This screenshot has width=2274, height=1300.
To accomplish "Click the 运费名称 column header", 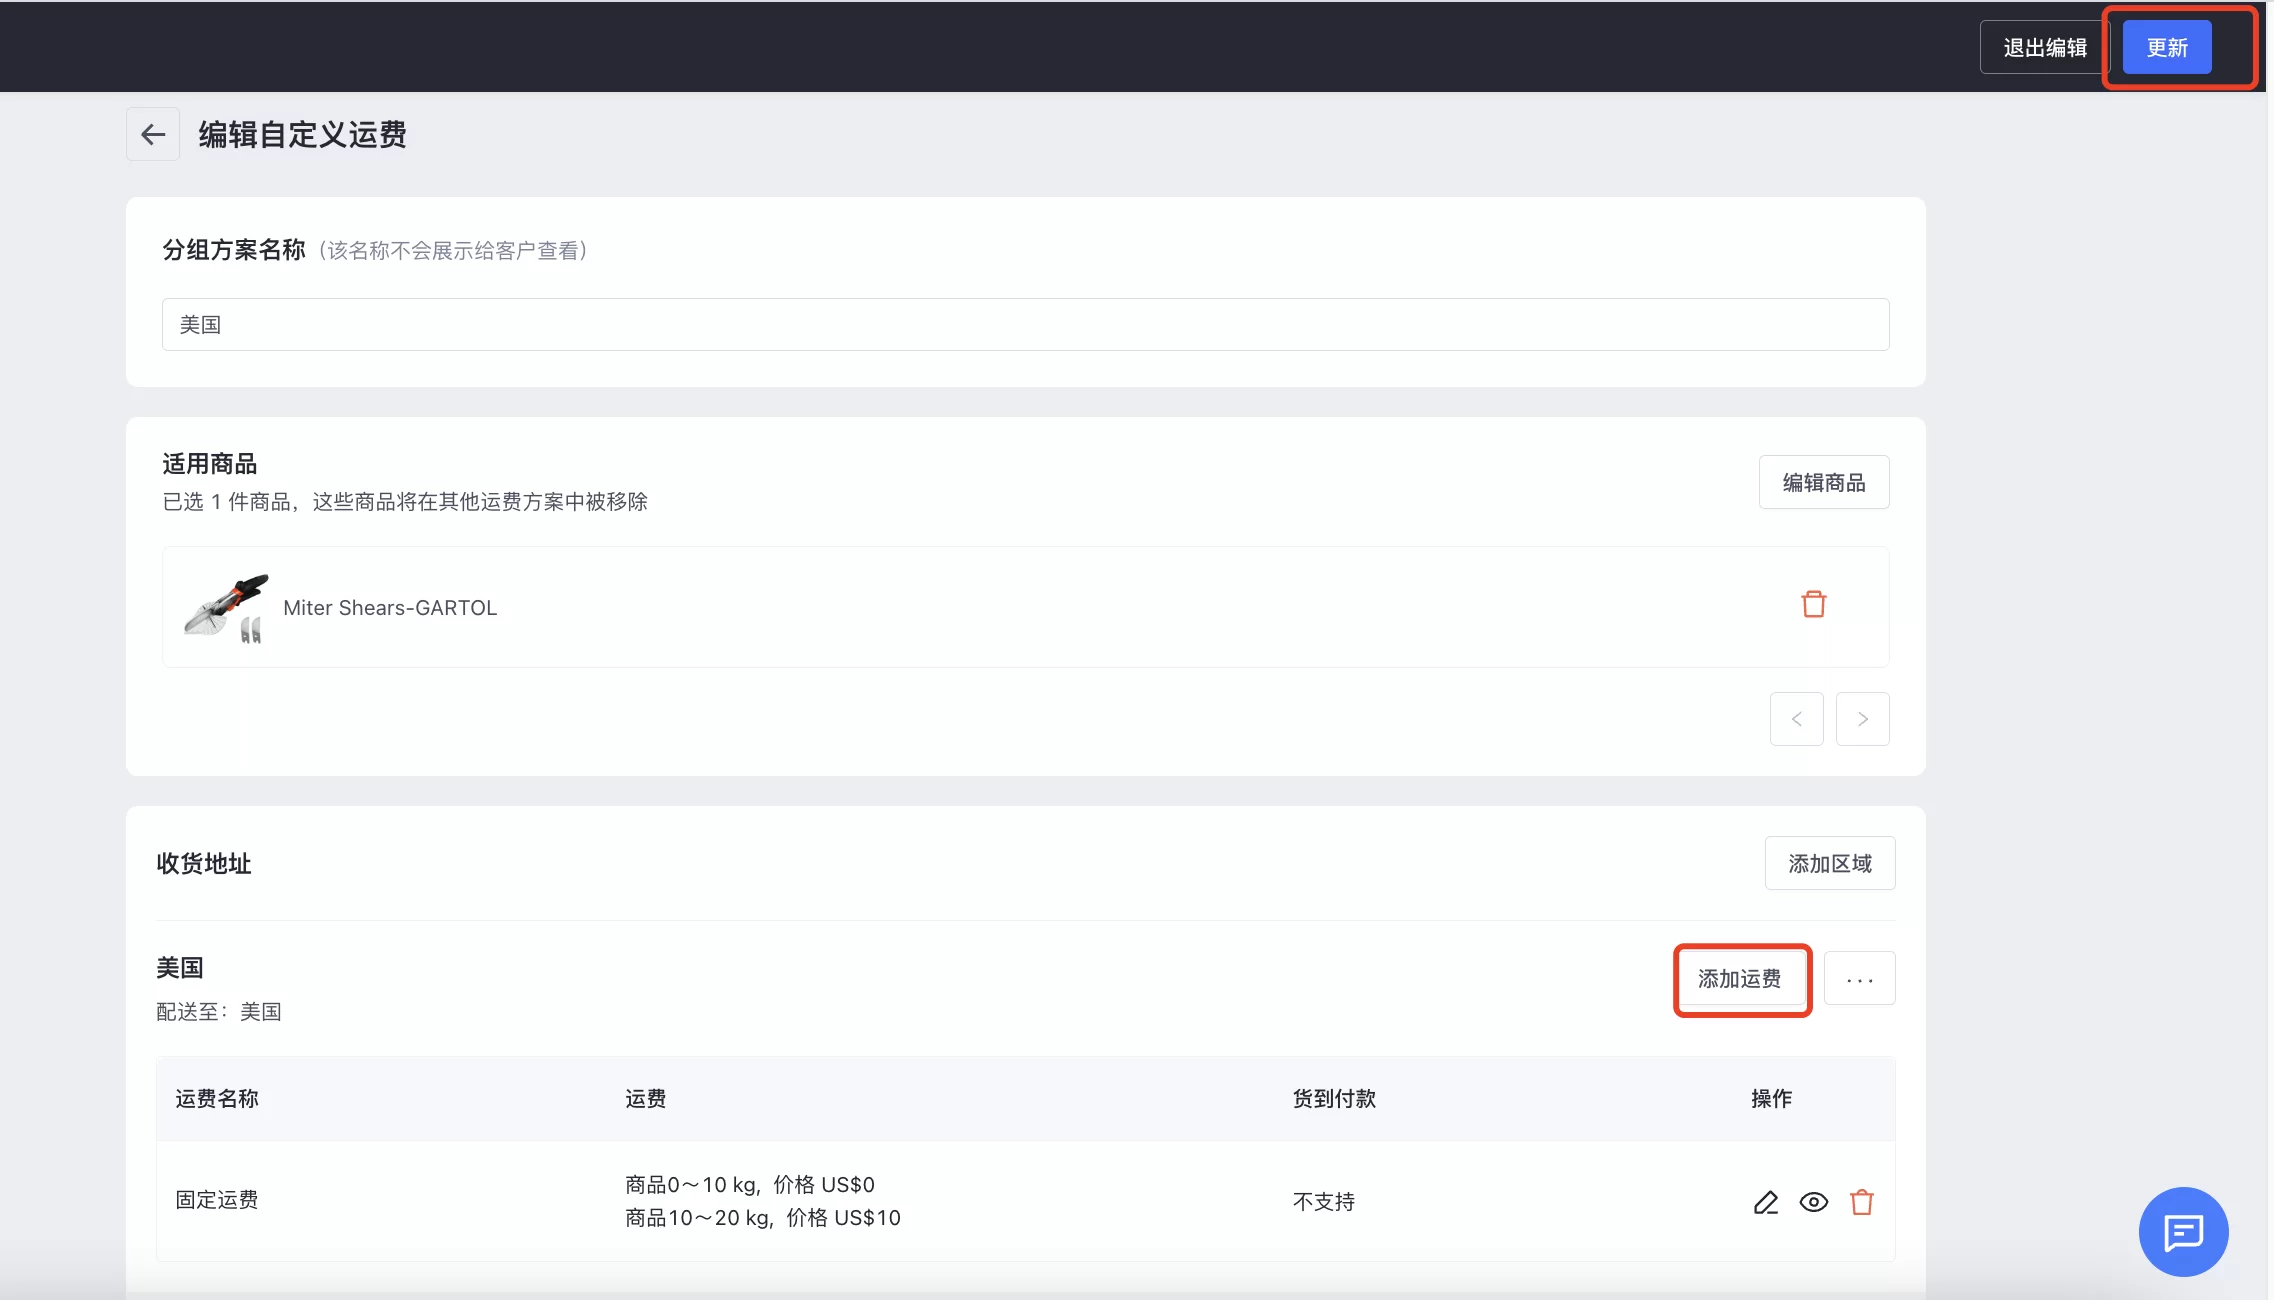I will click(x=216, y=1098).
